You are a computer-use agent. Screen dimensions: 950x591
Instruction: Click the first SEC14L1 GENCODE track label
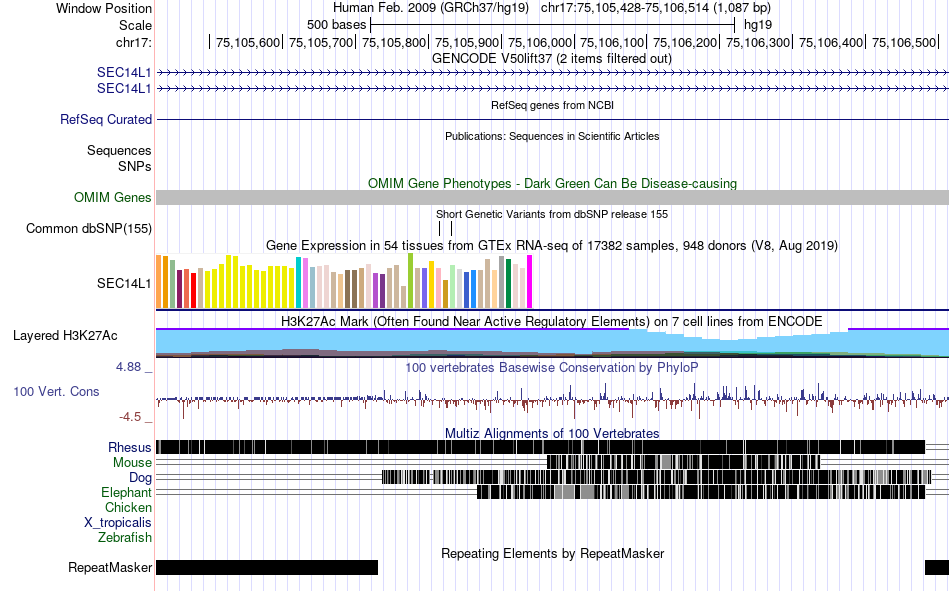124,72
